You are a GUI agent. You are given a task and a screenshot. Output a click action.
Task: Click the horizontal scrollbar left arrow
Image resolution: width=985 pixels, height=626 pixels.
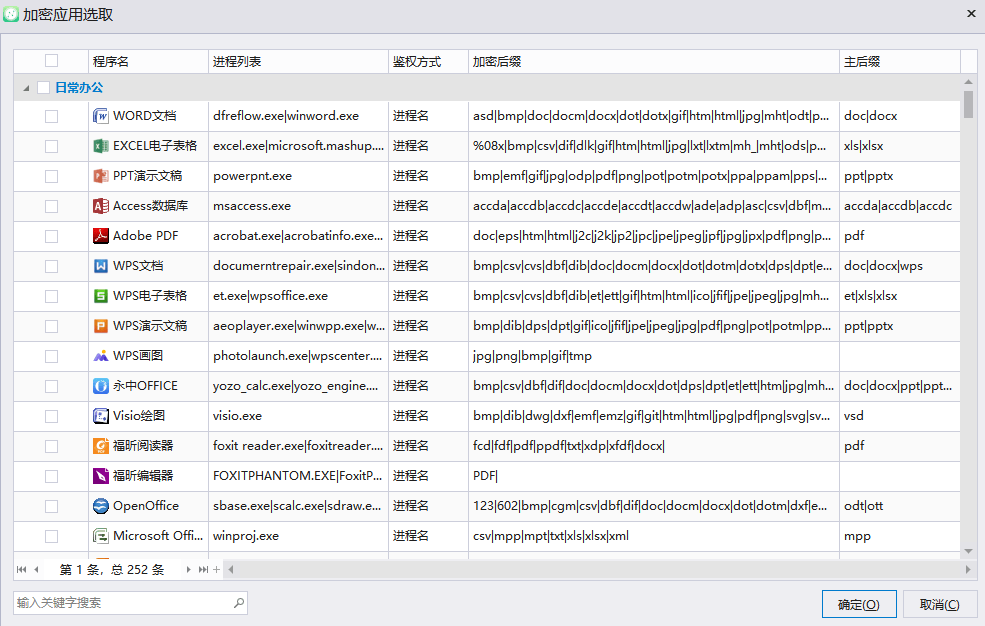click(x=231, y=569)
